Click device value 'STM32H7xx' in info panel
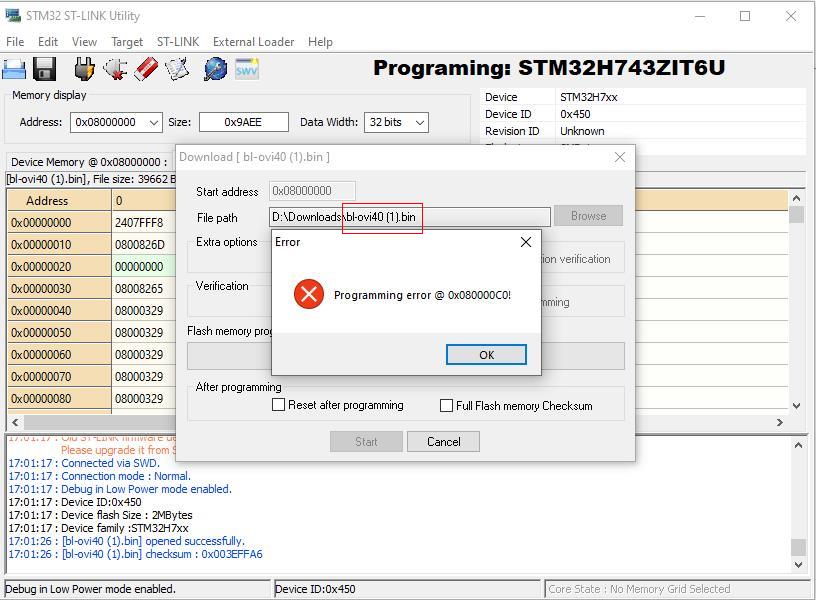 [589, 97]
